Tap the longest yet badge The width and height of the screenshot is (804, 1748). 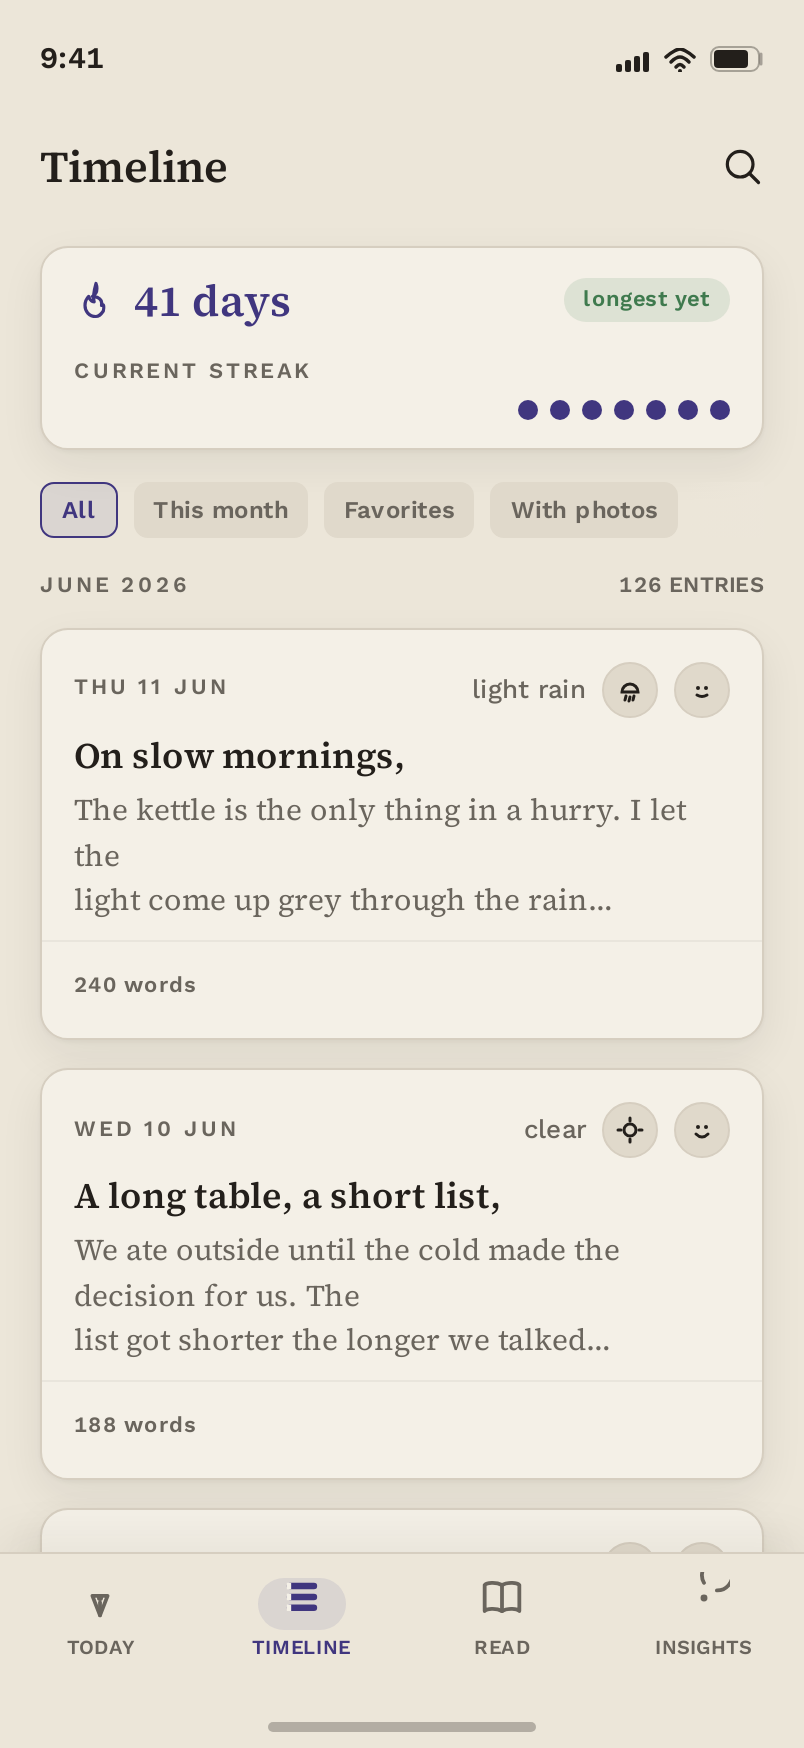point(646,300)
